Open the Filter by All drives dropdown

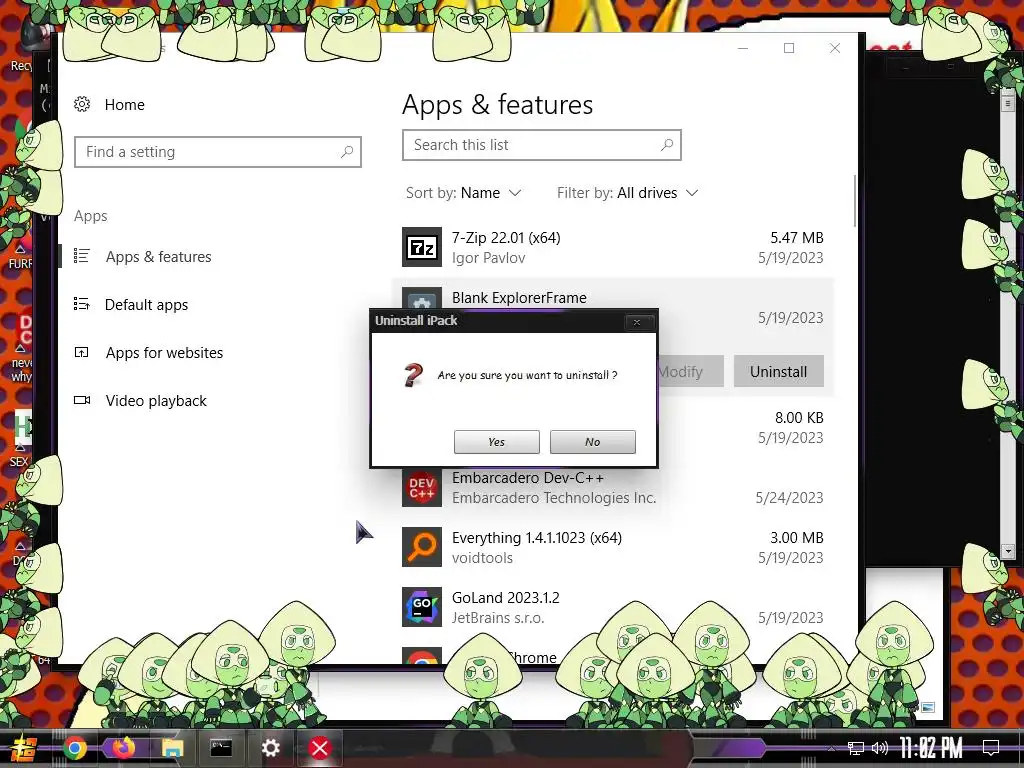pyautogui.click(x=628, y=193)
